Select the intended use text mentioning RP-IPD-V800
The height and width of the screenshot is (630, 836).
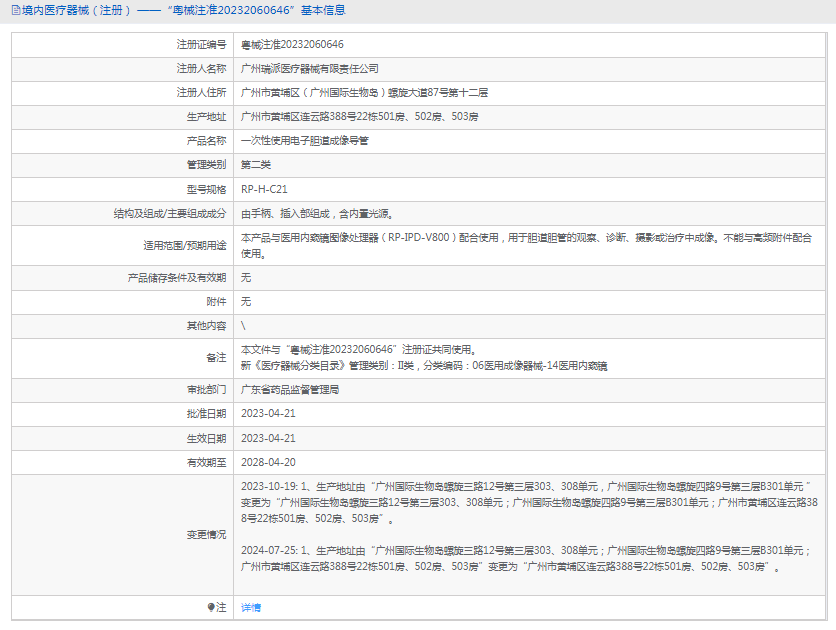526,246
